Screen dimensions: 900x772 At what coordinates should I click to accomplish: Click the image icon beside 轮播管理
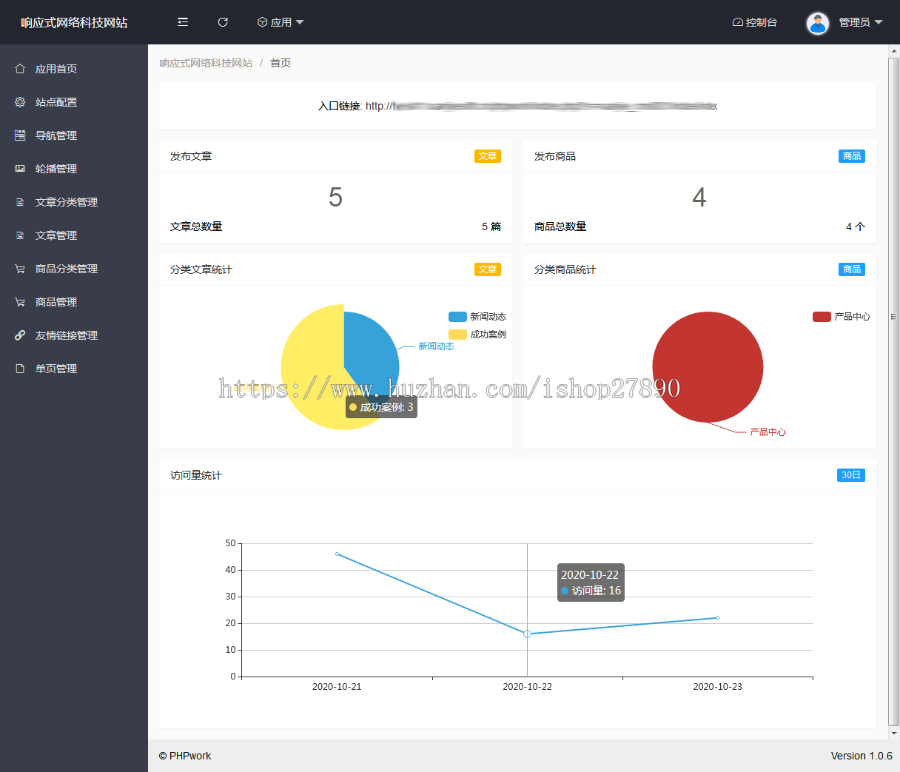point(20,169)
